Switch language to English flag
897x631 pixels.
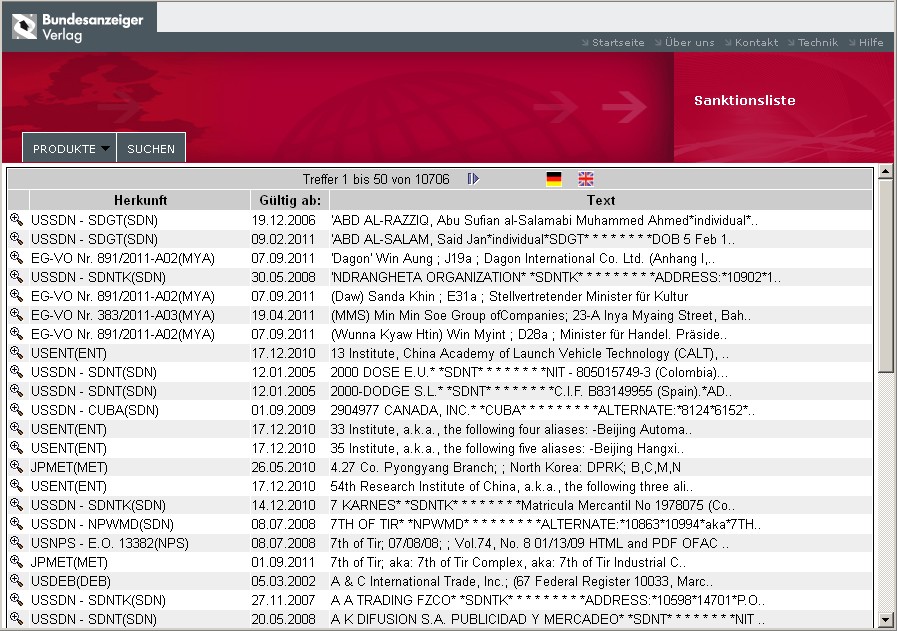pyautogui.click(x=586, y=179)
